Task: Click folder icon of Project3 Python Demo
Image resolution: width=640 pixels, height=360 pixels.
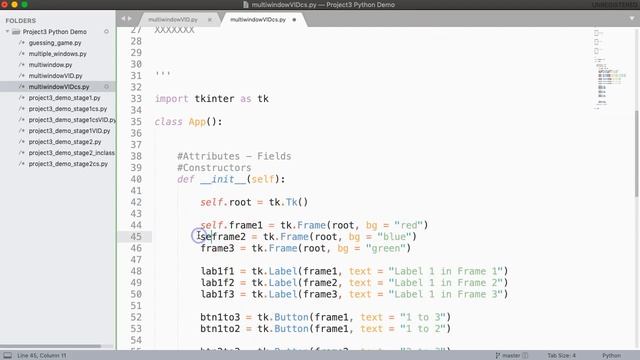Action: click(16, 32)
